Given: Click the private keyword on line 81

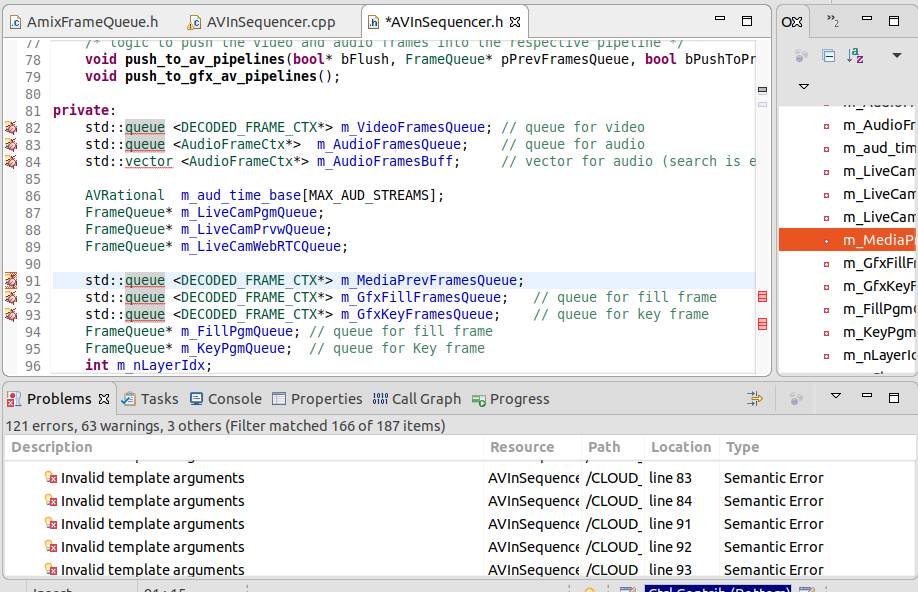Looking at the screenshot, I should [x=81, y=111].
